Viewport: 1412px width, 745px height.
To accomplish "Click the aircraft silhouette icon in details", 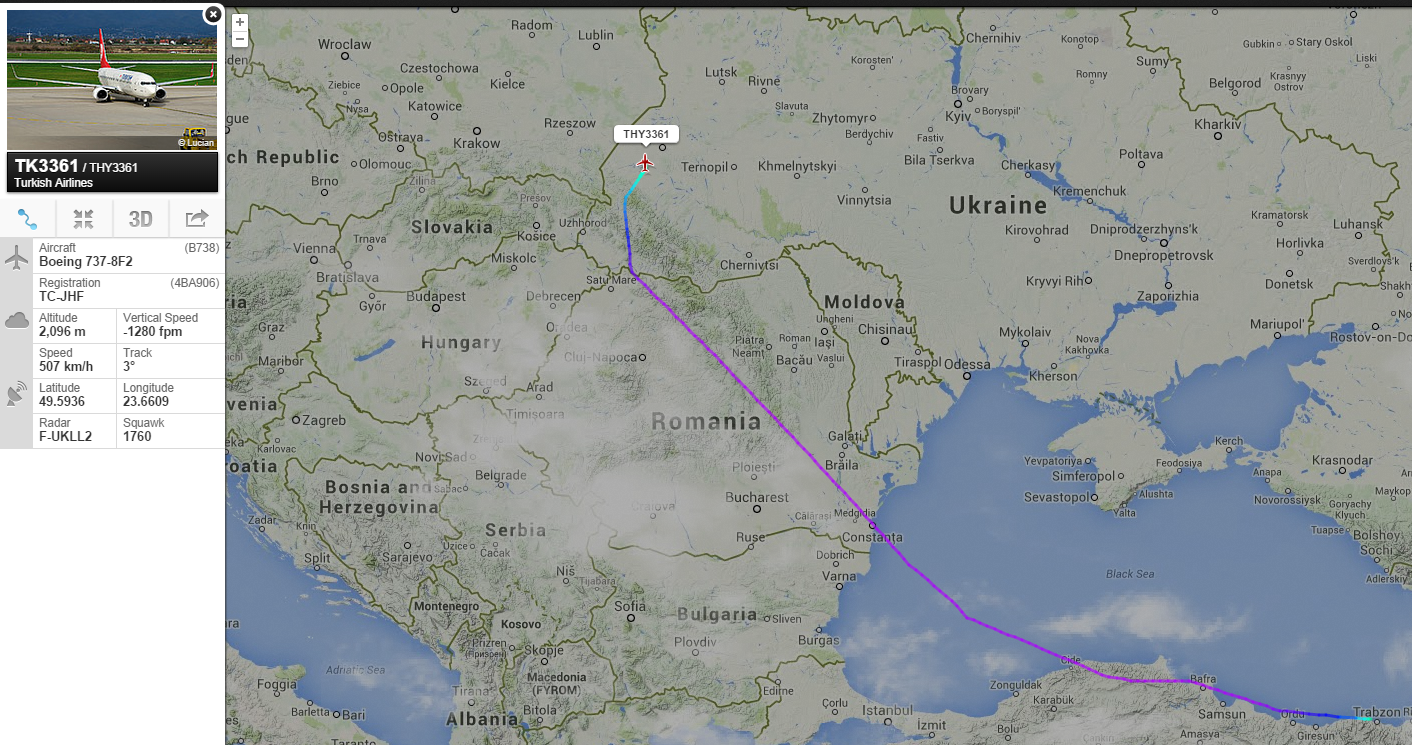I will 16,258.
